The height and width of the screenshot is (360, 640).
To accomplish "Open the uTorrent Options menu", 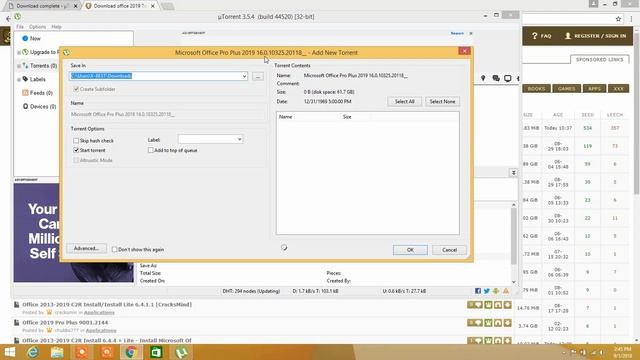I will (x=38, y=27).
